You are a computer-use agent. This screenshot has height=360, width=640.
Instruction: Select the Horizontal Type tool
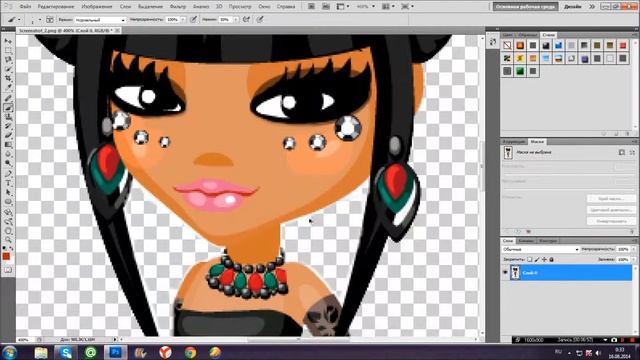tap(8, 183)
